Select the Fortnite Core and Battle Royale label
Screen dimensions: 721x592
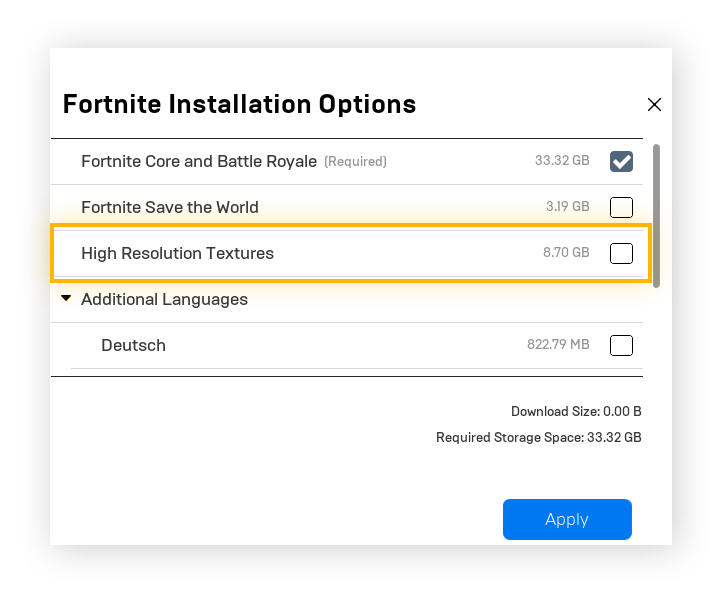point(198,161)
